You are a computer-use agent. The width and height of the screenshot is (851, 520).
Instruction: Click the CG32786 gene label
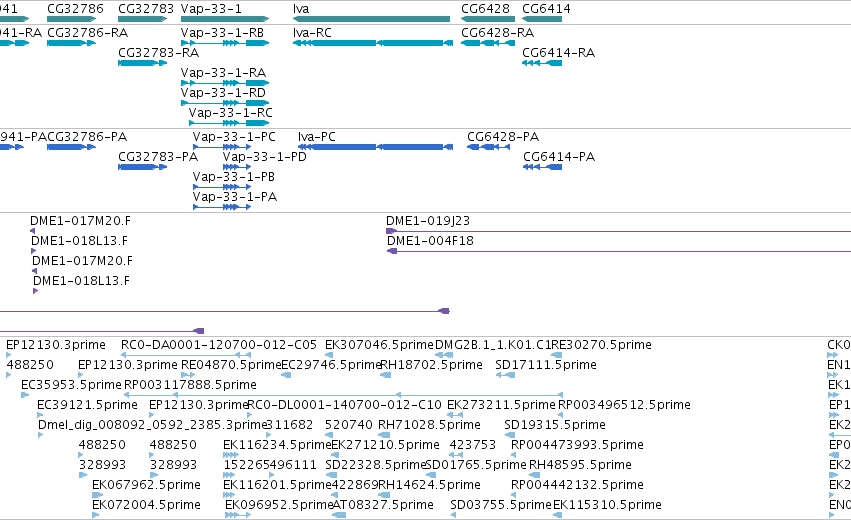pos(75,9)
